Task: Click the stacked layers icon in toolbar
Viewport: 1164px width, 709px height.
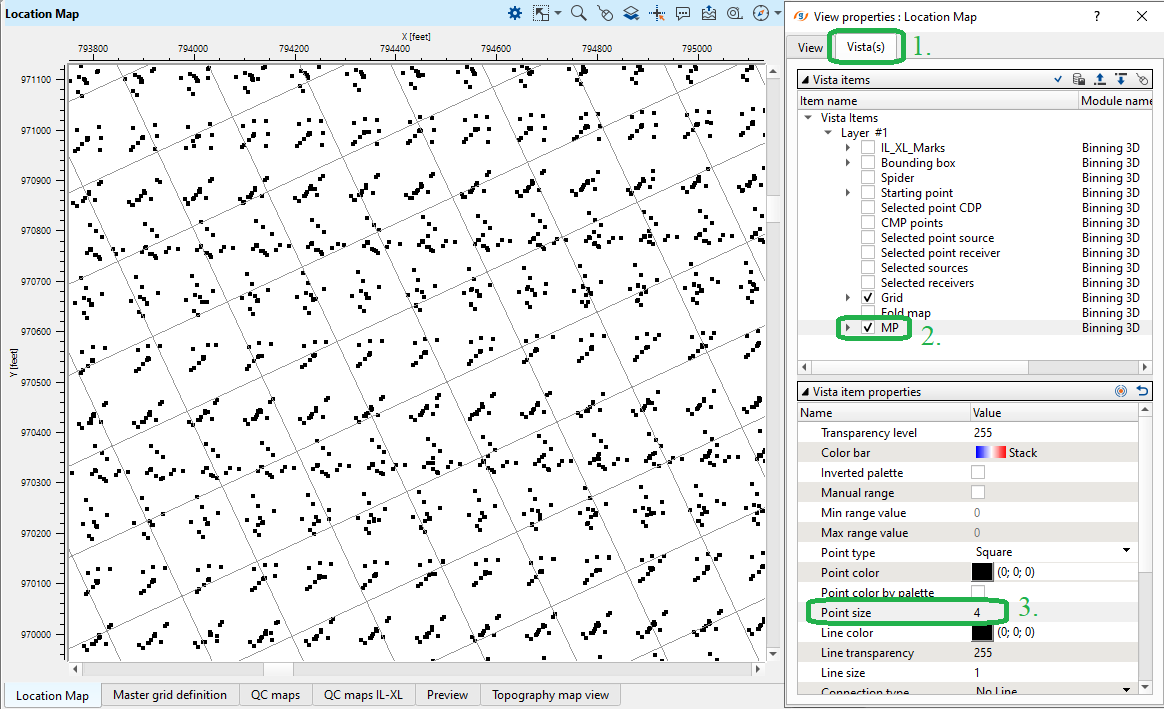Action: pos(631,13)
